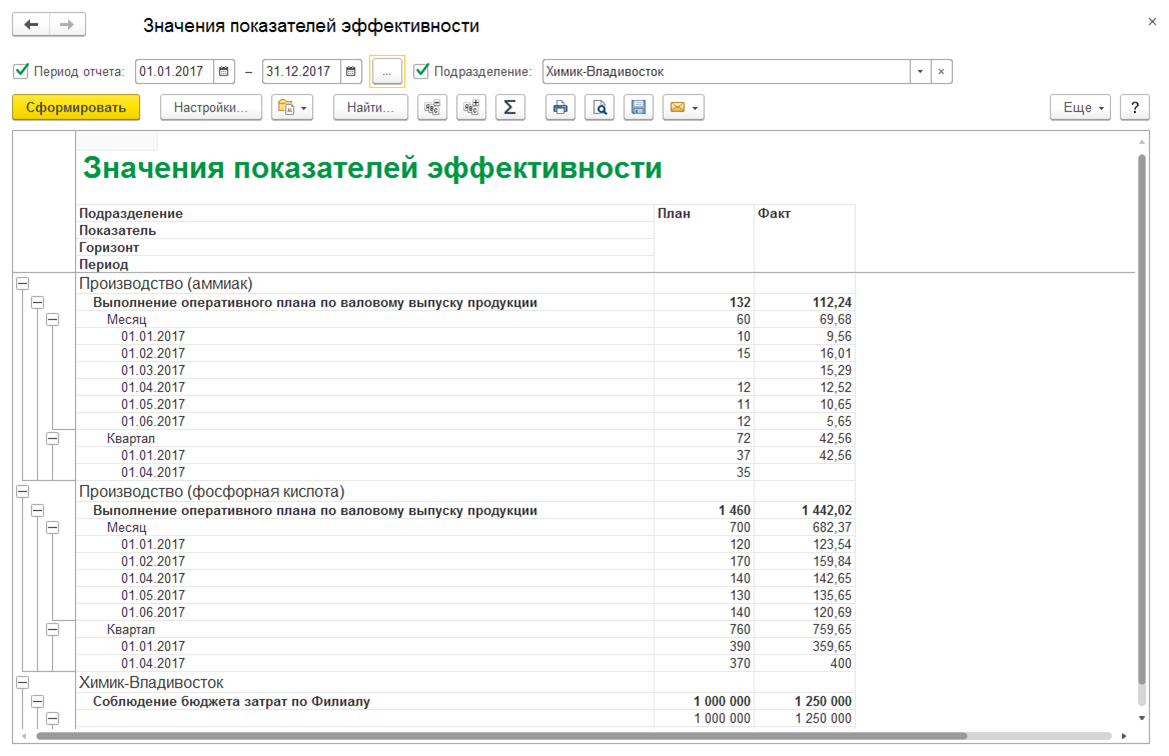Open calendar for end date 31.12.2017

pos(350,72)
